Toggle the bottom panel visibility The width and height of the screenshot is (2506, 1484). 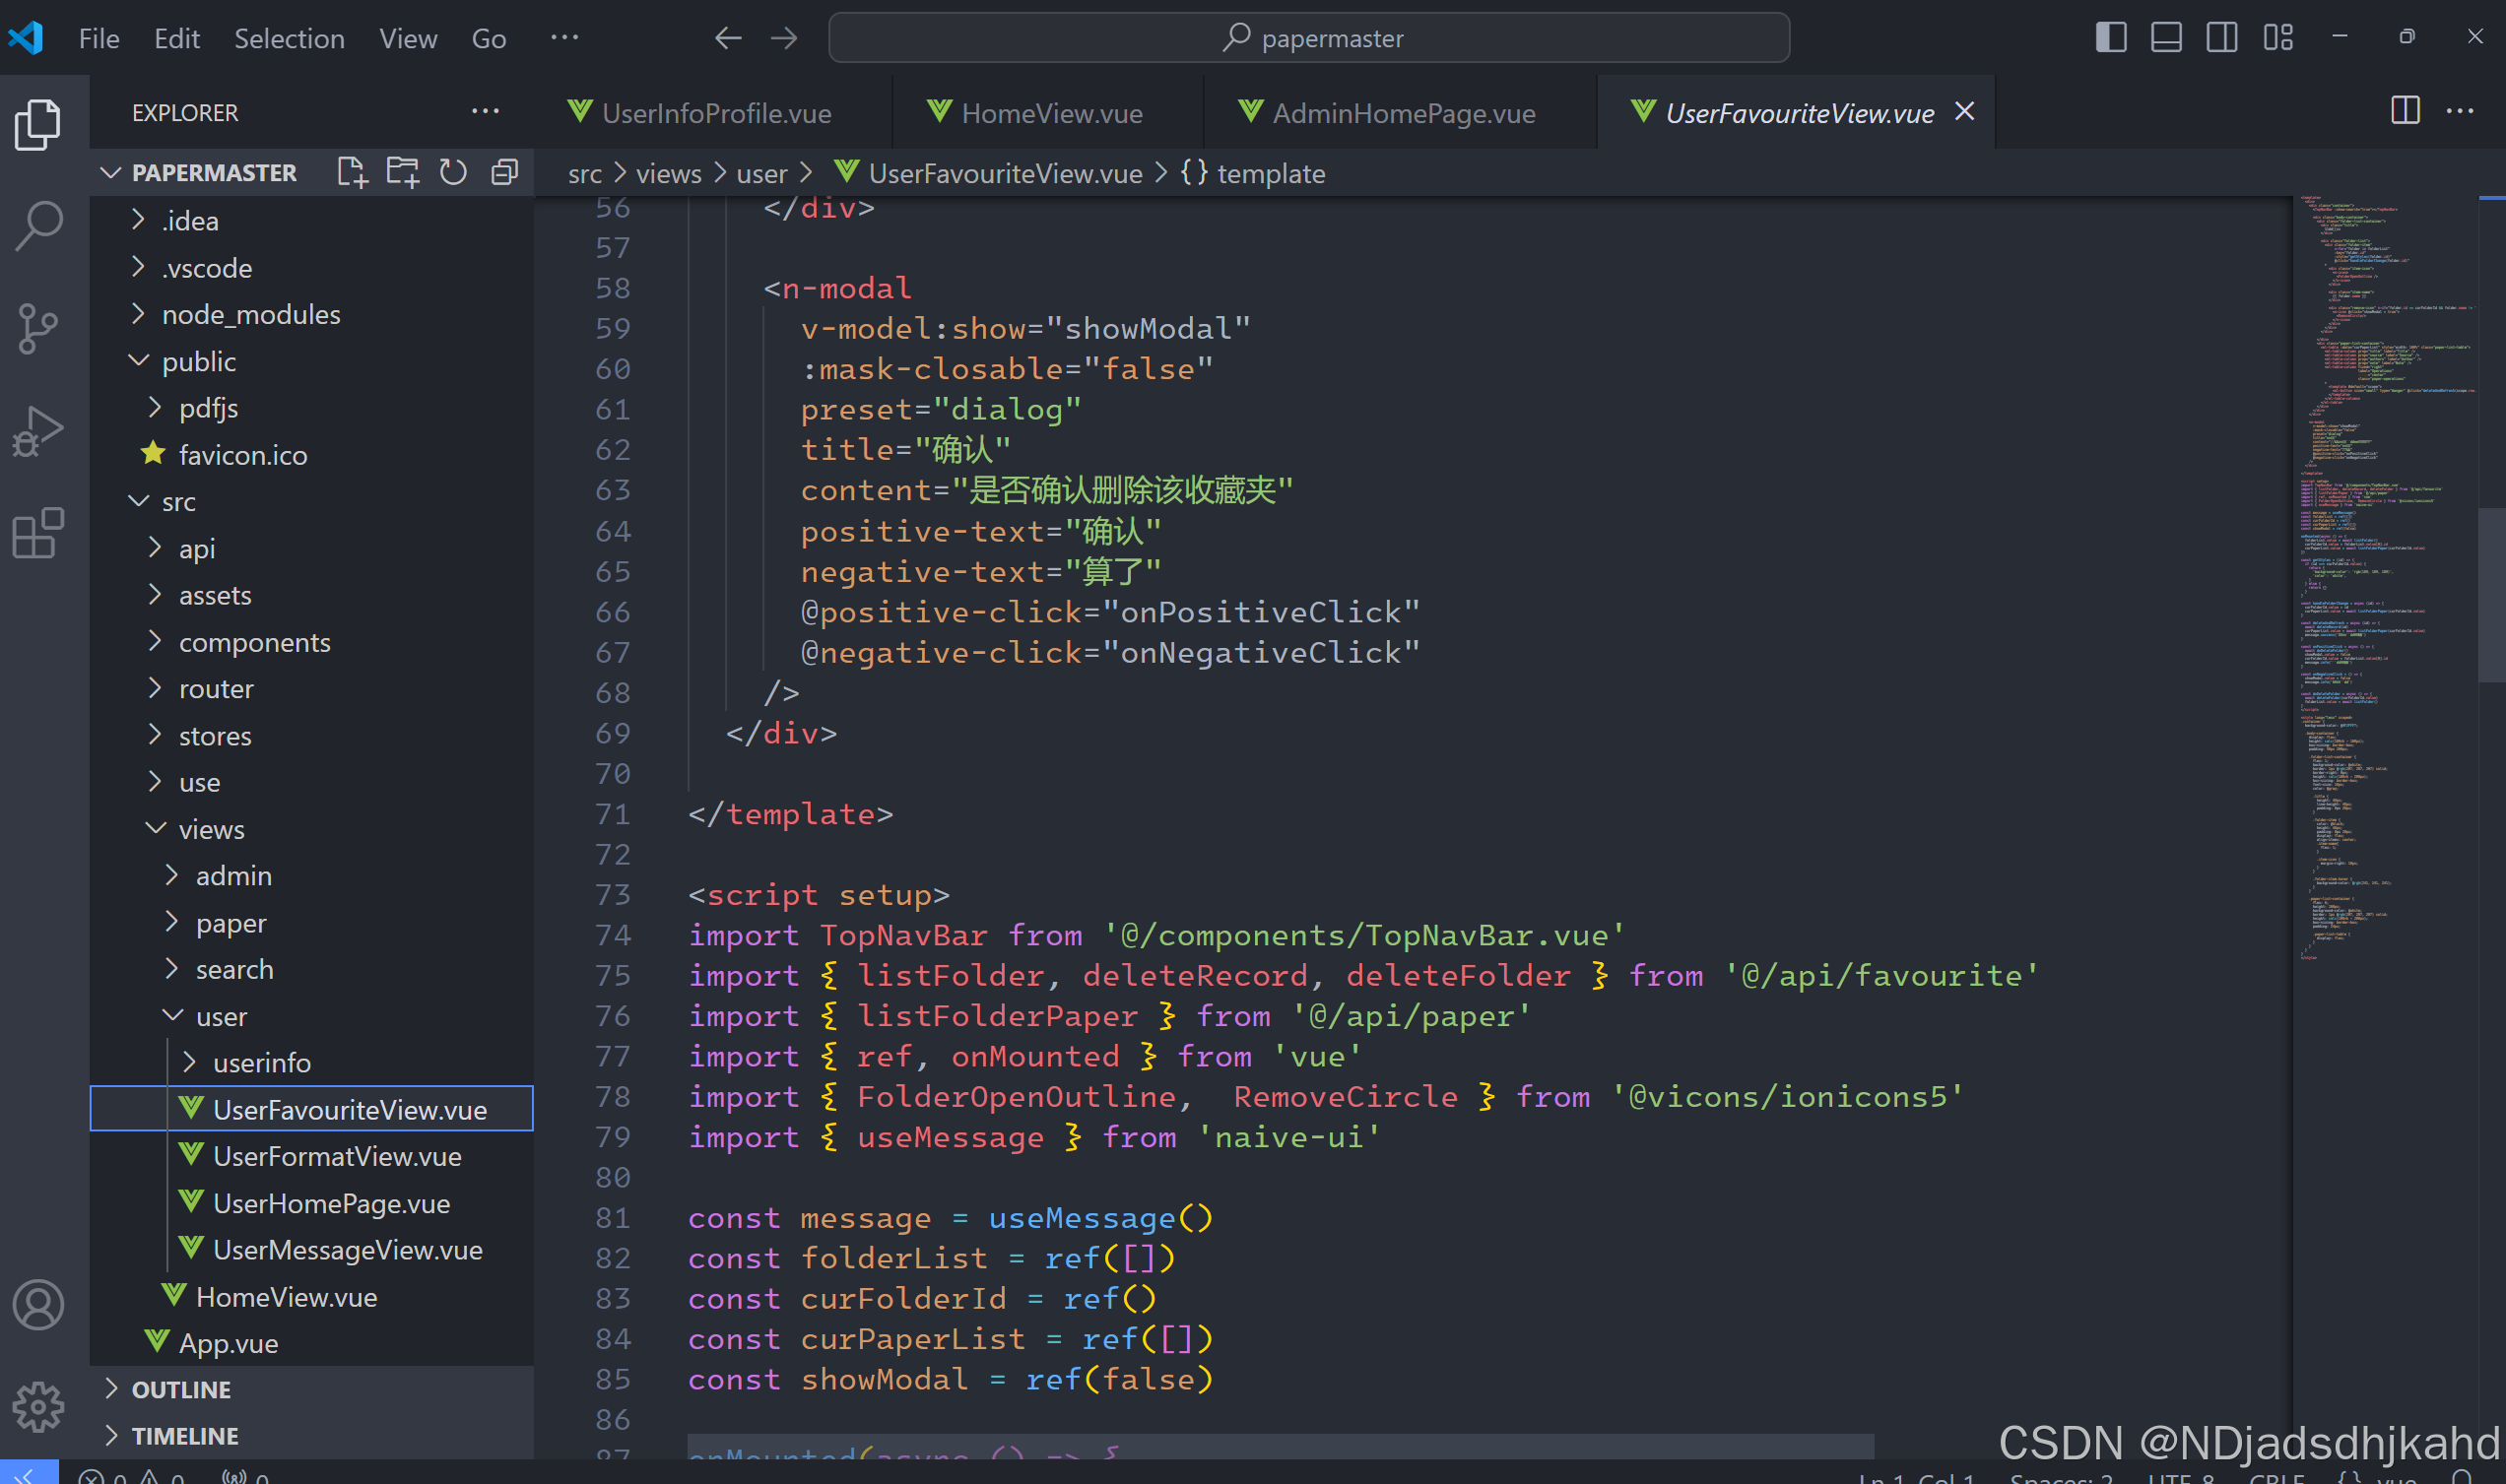2166,38
